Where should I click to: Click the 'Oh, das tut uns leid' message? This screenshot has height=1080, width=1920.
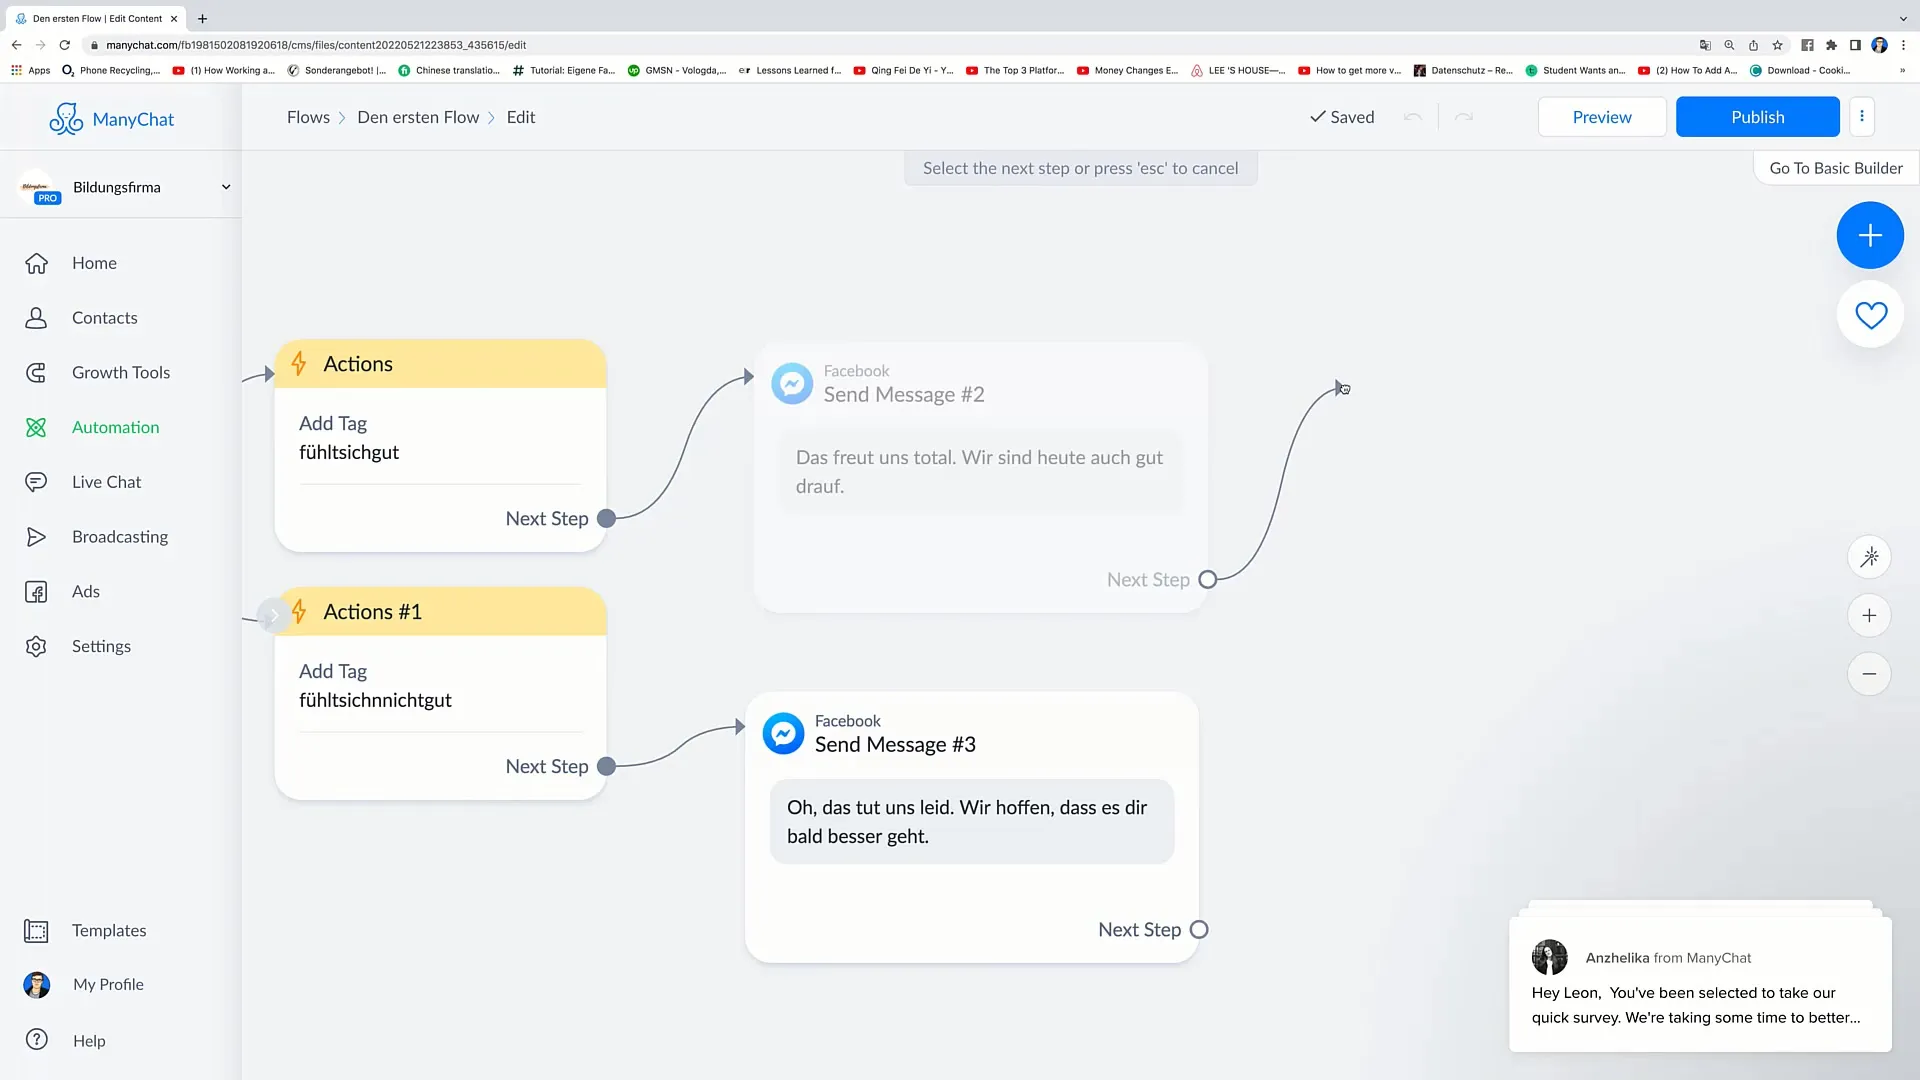click(x=971, y=822)
